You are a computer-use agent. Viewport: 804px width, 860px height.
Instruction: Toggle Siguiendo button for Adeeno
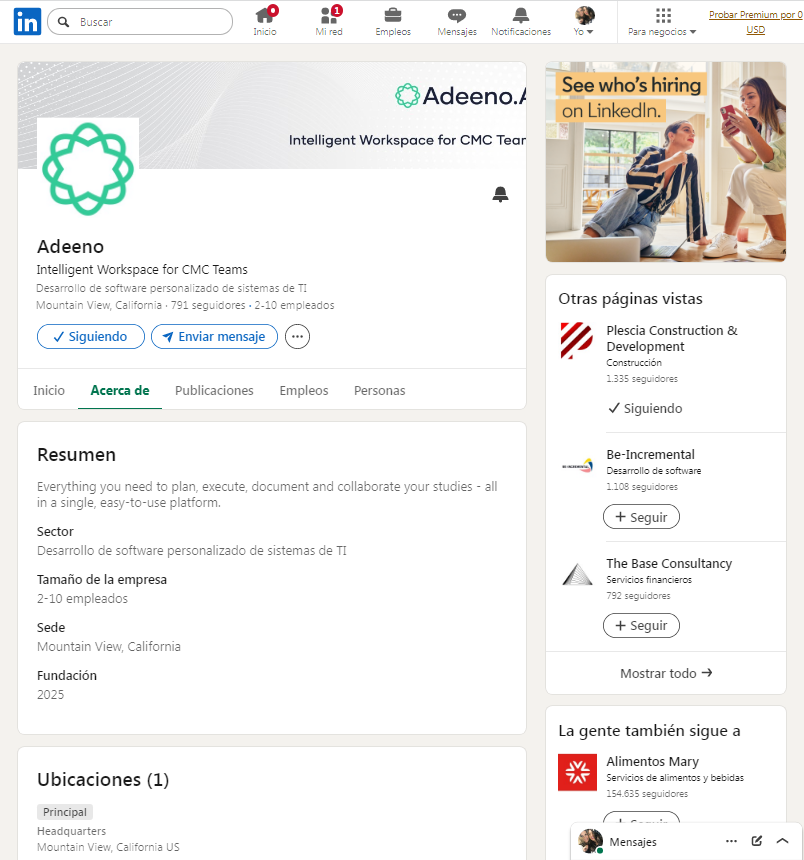pos(91,337)
